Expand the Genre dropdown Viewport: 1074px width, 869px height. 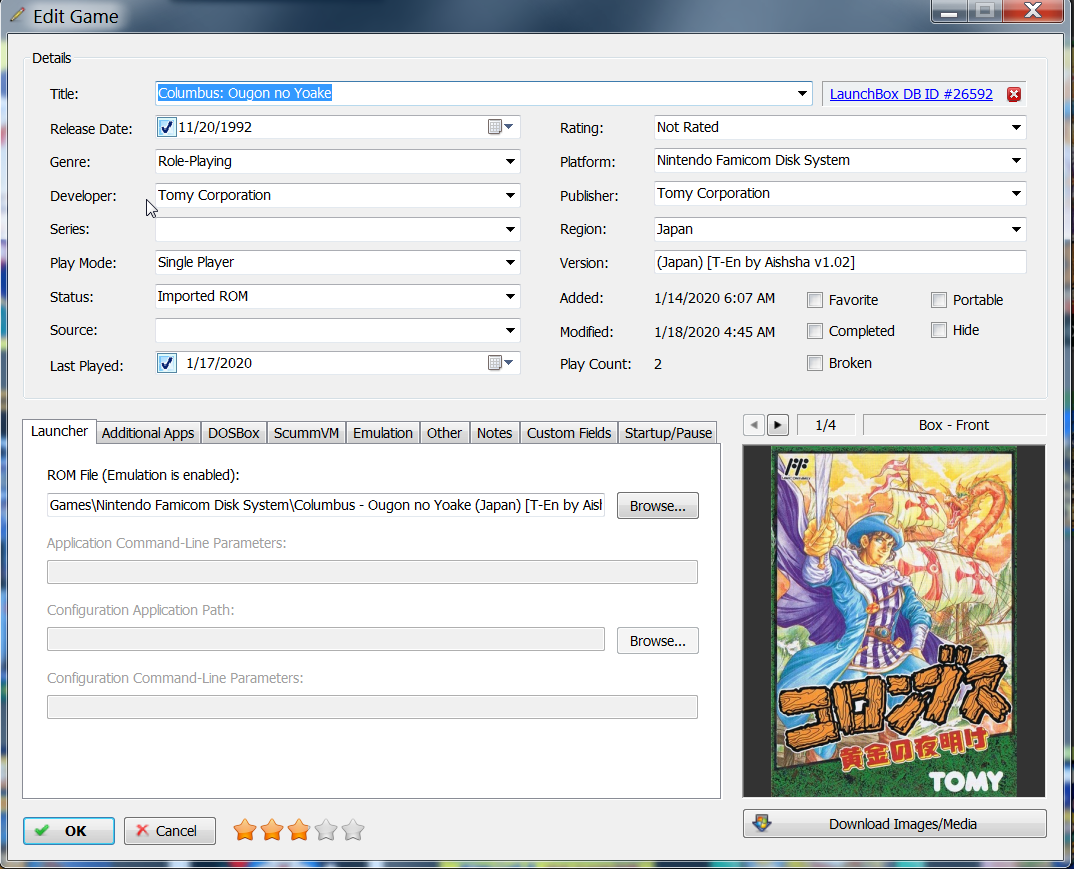(x=510, y=162)
